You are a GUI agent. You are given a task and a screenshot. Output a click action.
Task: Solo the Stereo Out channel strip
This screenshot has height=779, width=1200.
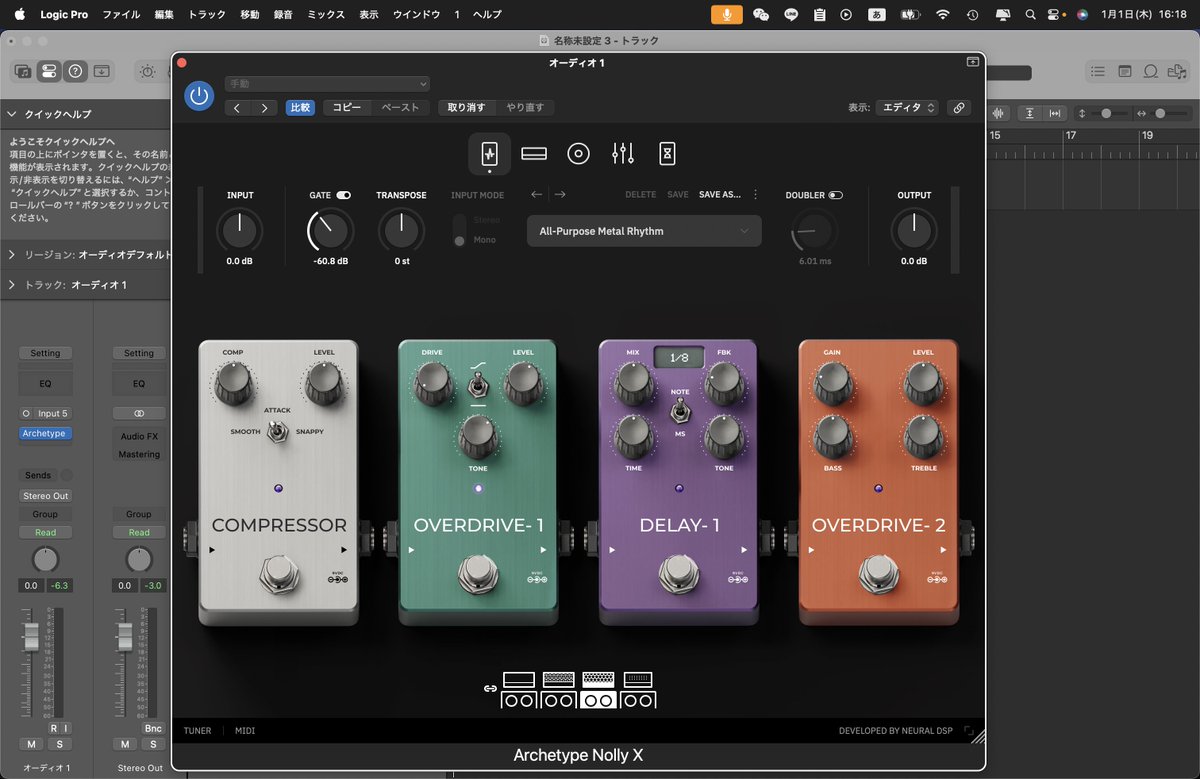pyautogui.click(x=153, y=744)
